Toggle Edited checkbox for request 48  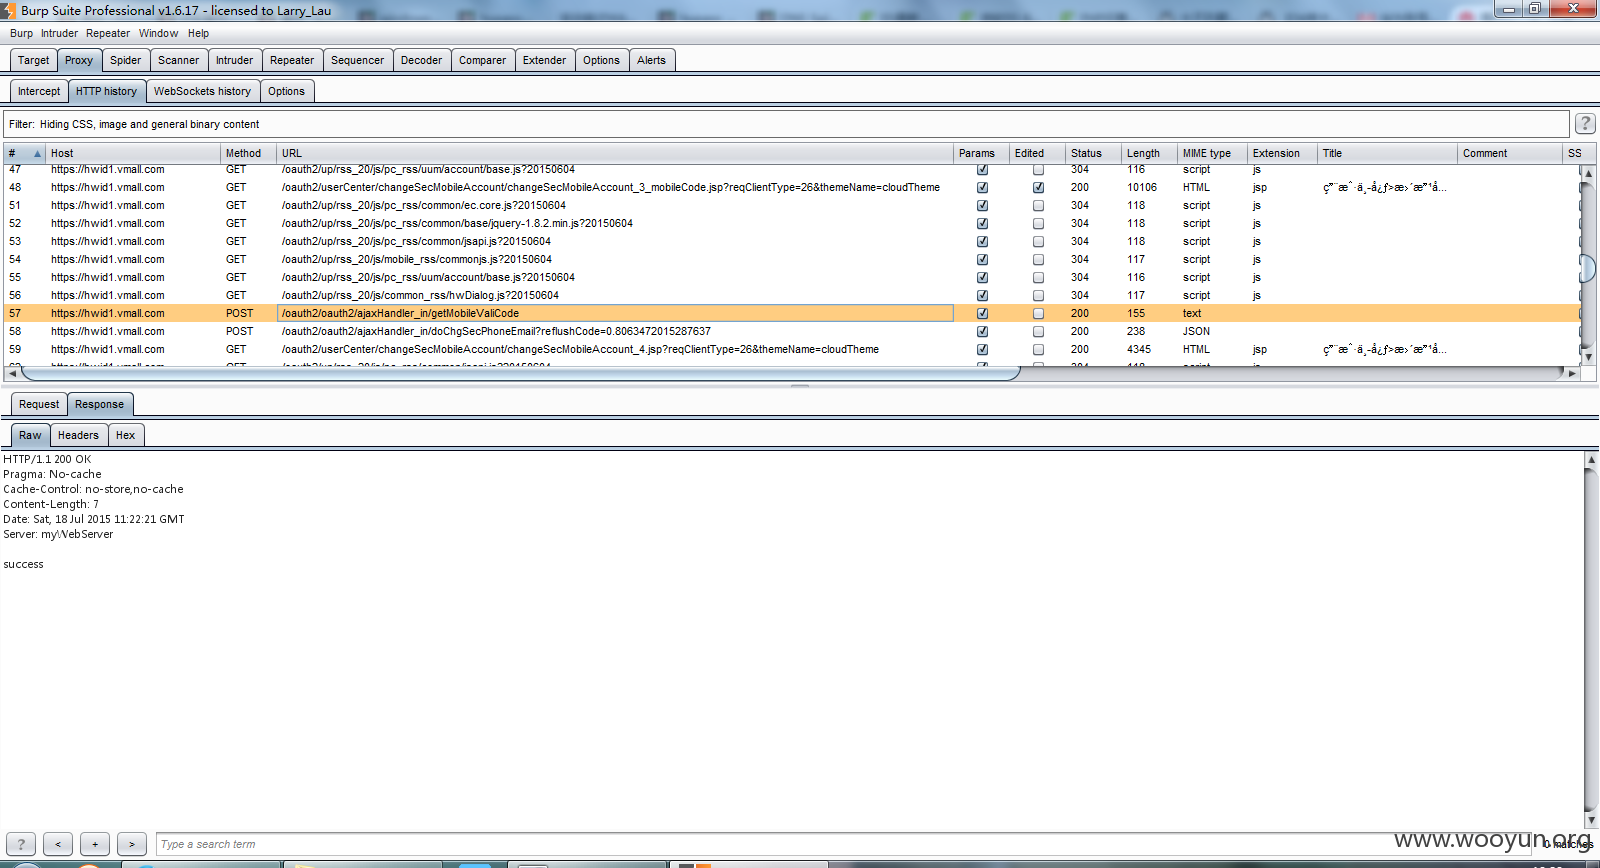[x=1038, y=187]
